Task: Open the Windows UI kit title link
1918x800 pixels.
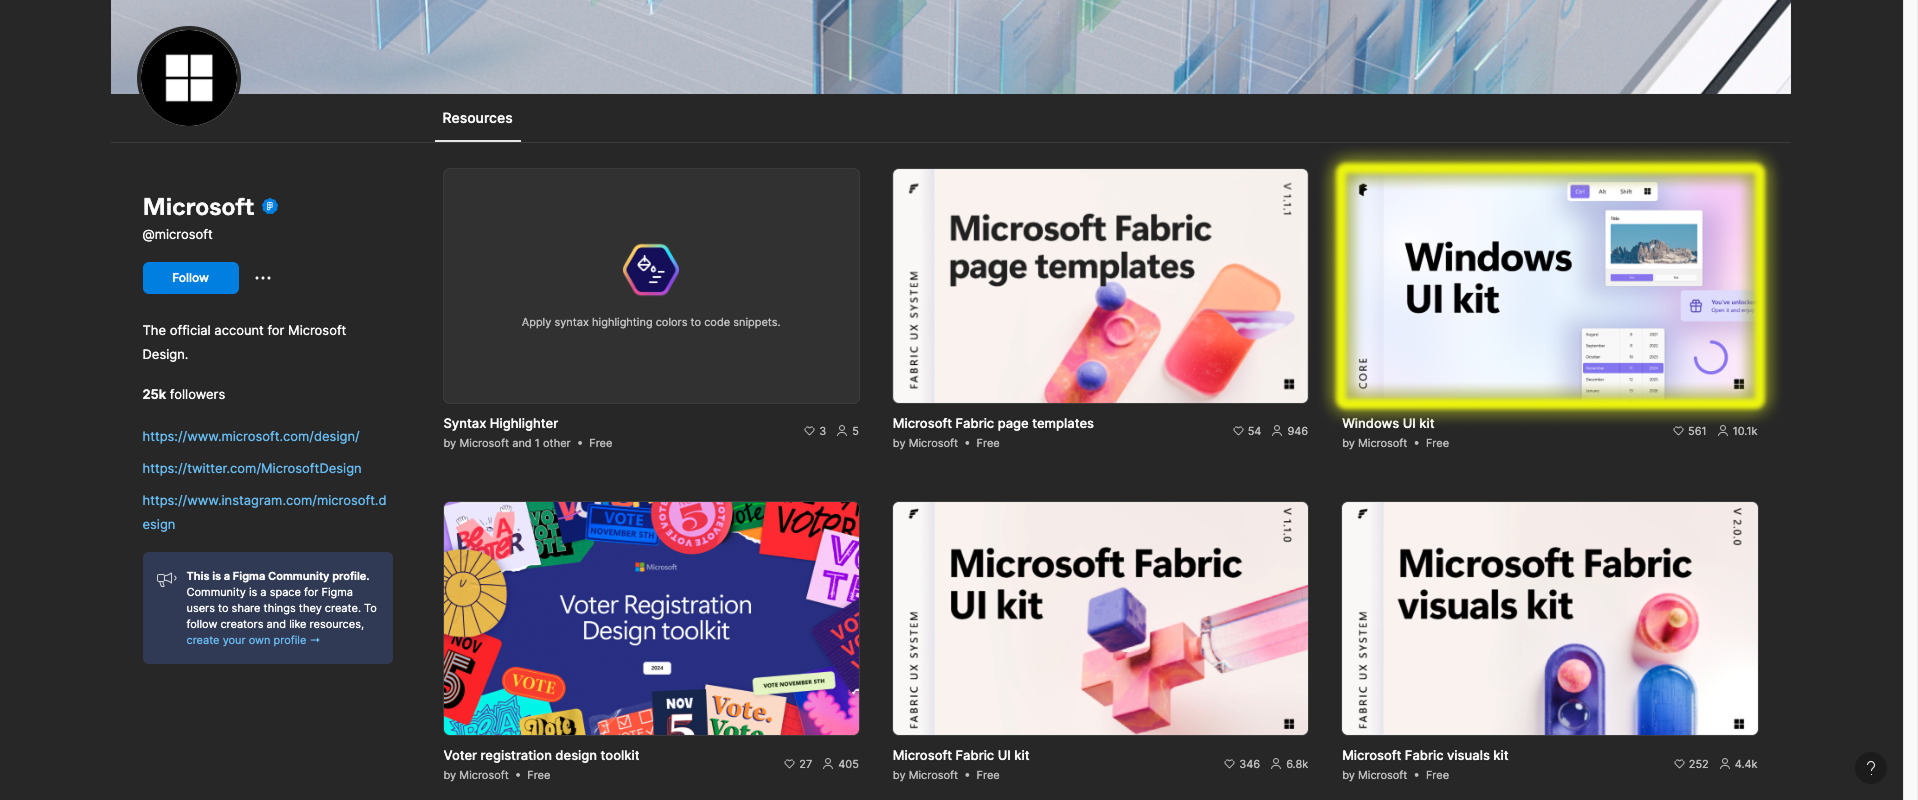Action: pos(1388,423)
